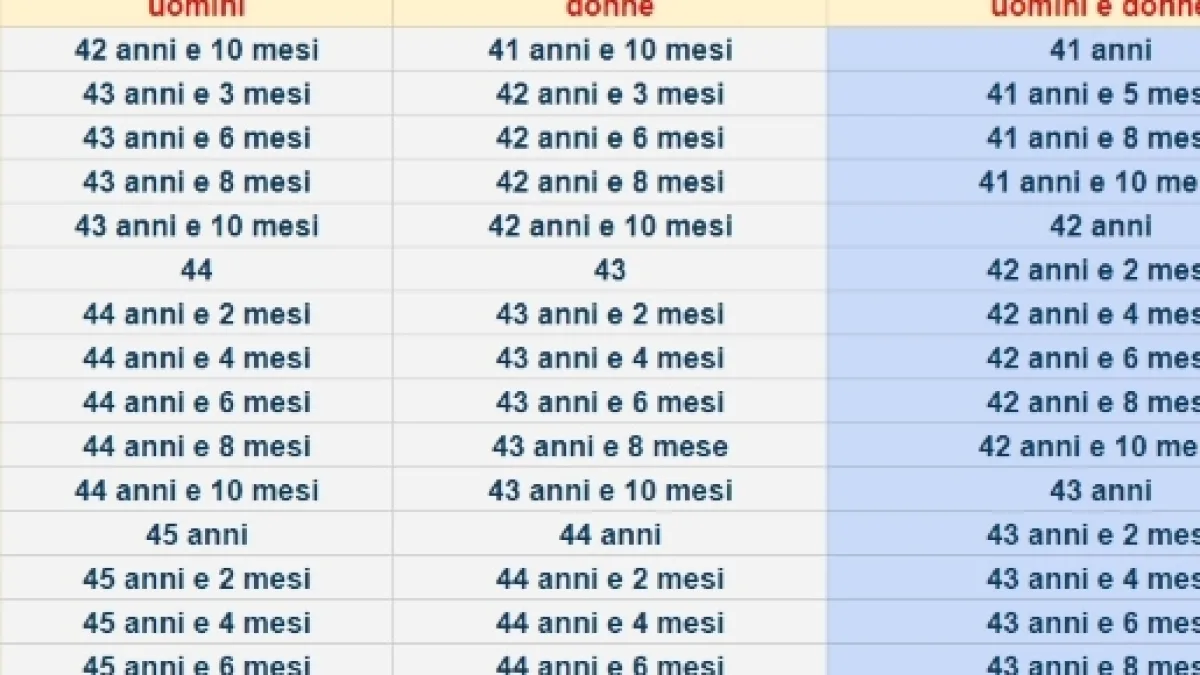The width and height of the screenshot is (1200, 675).
Task: Click the '44 anni e 10 mesi' cell
Action: click(196, 490)
